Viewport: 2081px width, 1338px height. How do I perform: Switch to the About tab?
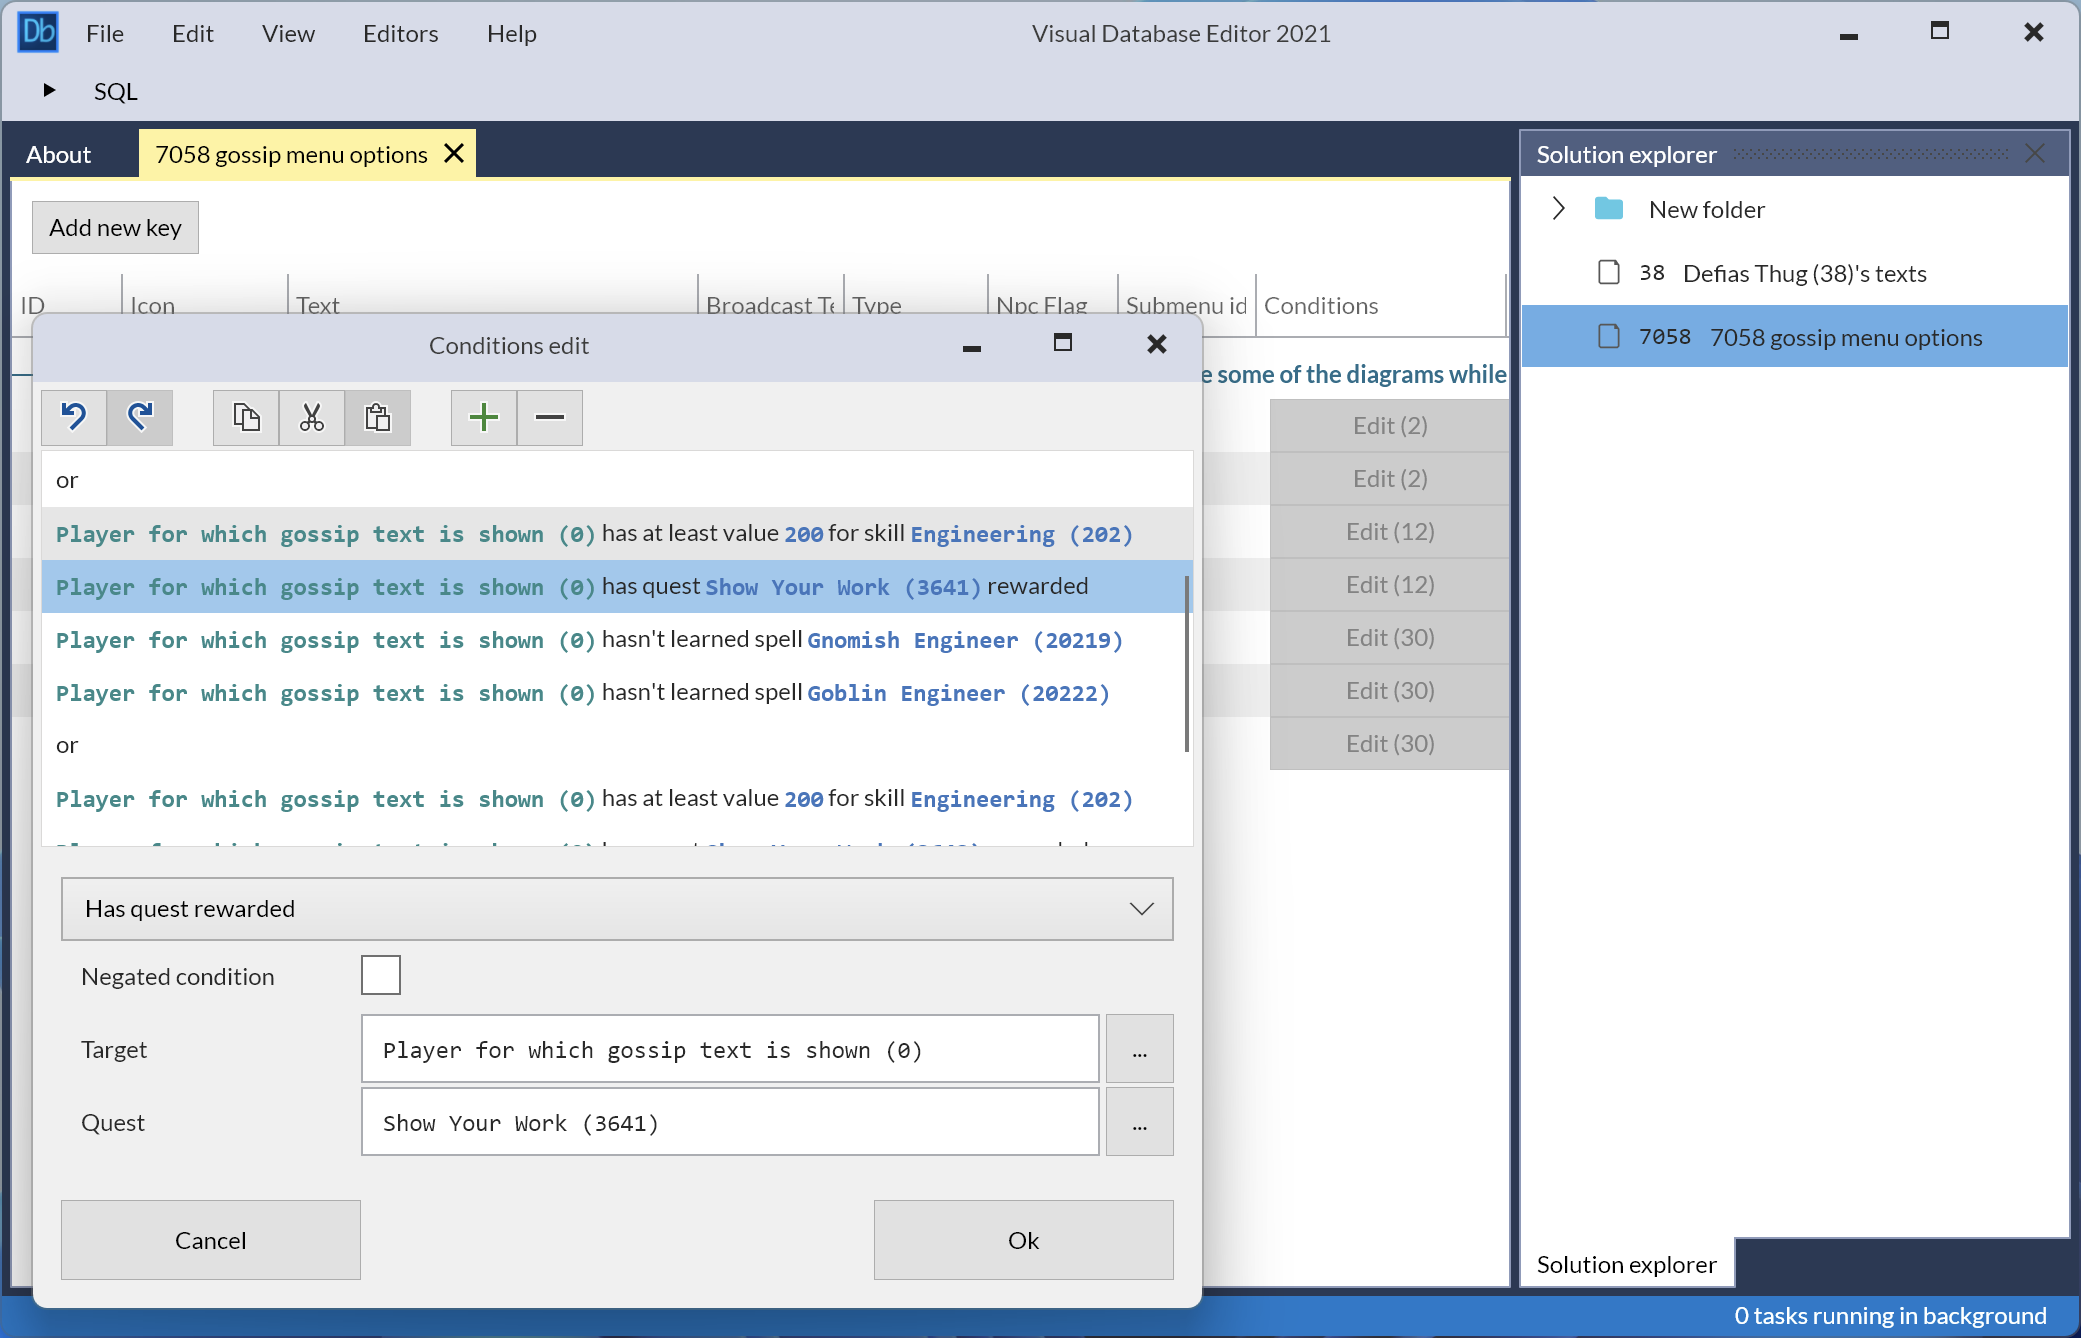coord(58,154)
